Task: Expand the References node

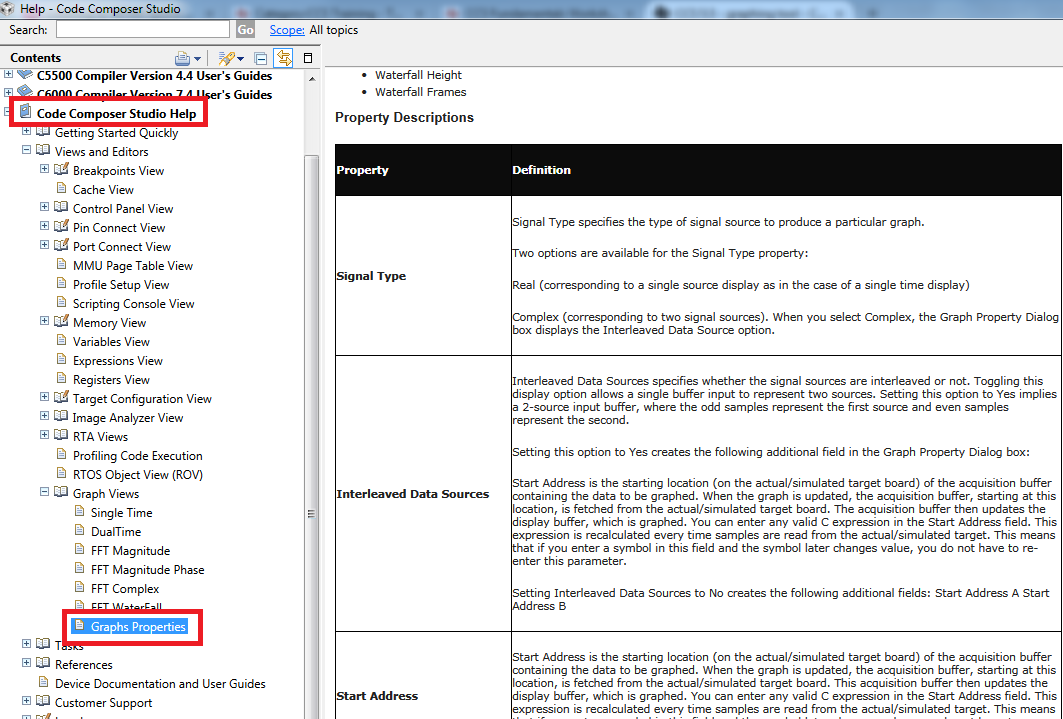Action: pyautogui.click(x=26, y=662)
